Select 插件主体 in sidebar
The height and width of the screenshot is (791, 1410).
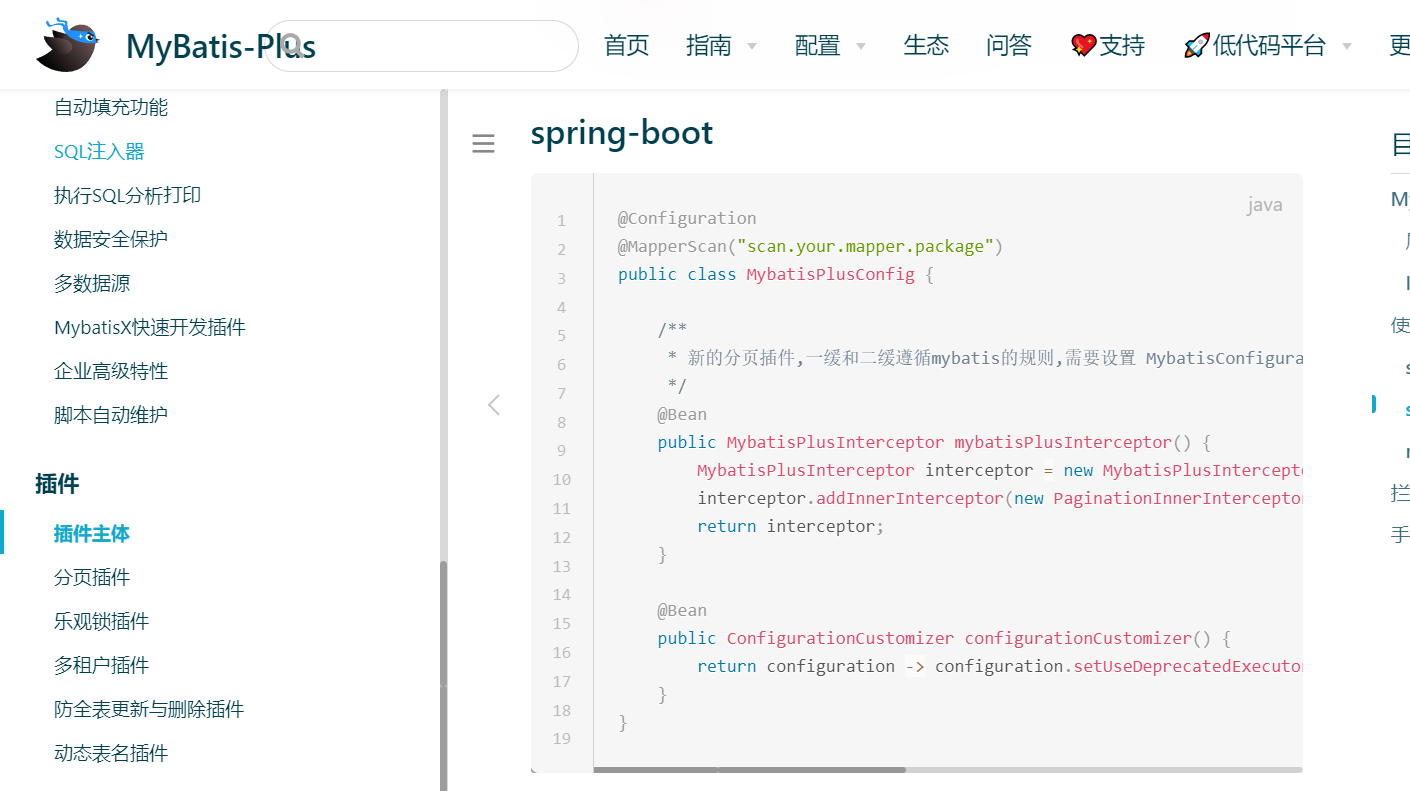tap(92, 533)
